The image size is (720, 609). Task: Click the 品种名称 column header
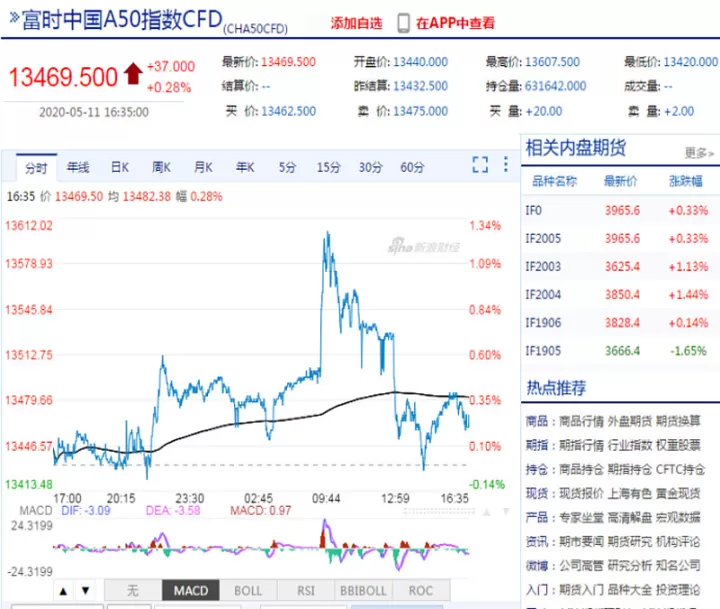(554, 181)
